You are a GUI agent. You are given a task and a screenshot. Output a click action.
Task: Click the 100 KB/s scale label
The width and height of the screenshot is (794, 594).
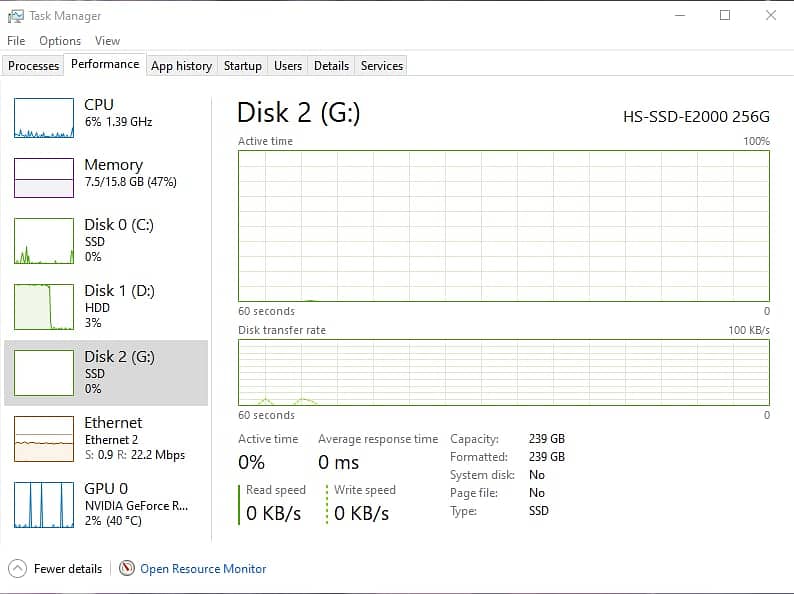coord(749,330)
